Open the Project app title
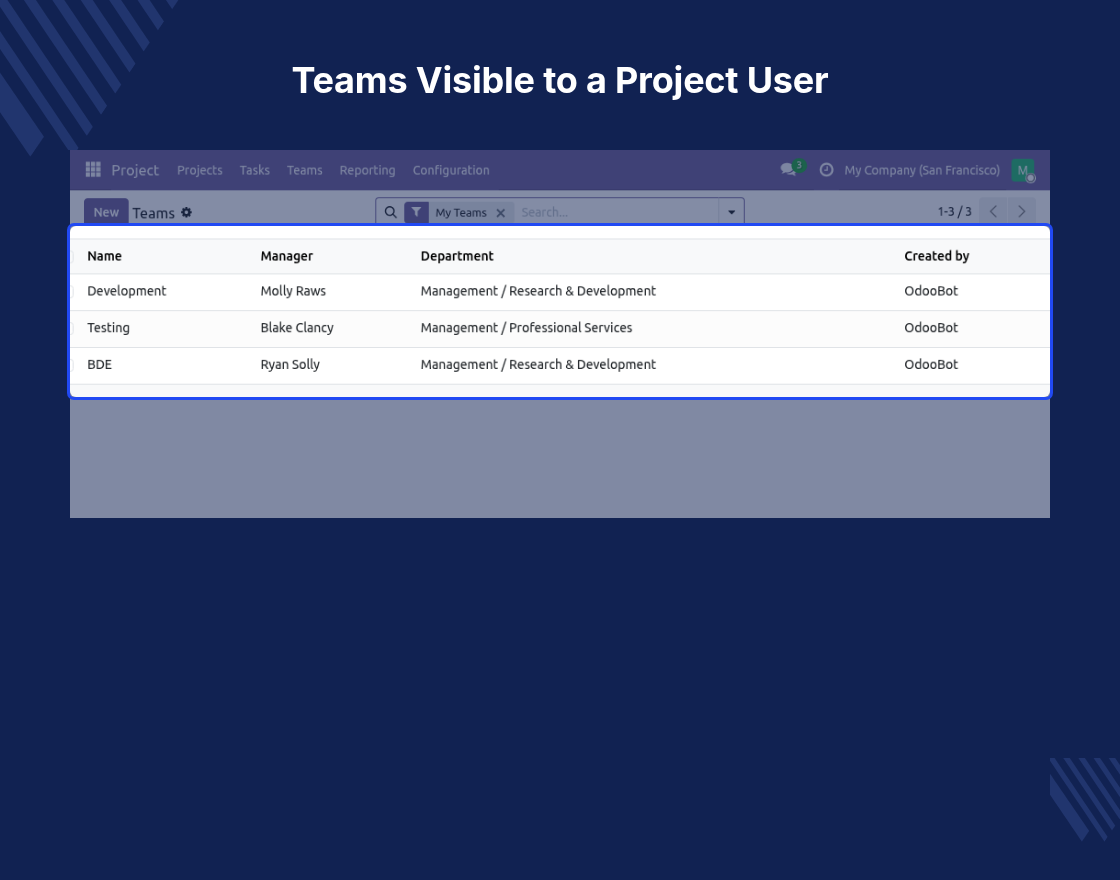The height and width of the screenshot is (880, 1120). coord(135,170)
